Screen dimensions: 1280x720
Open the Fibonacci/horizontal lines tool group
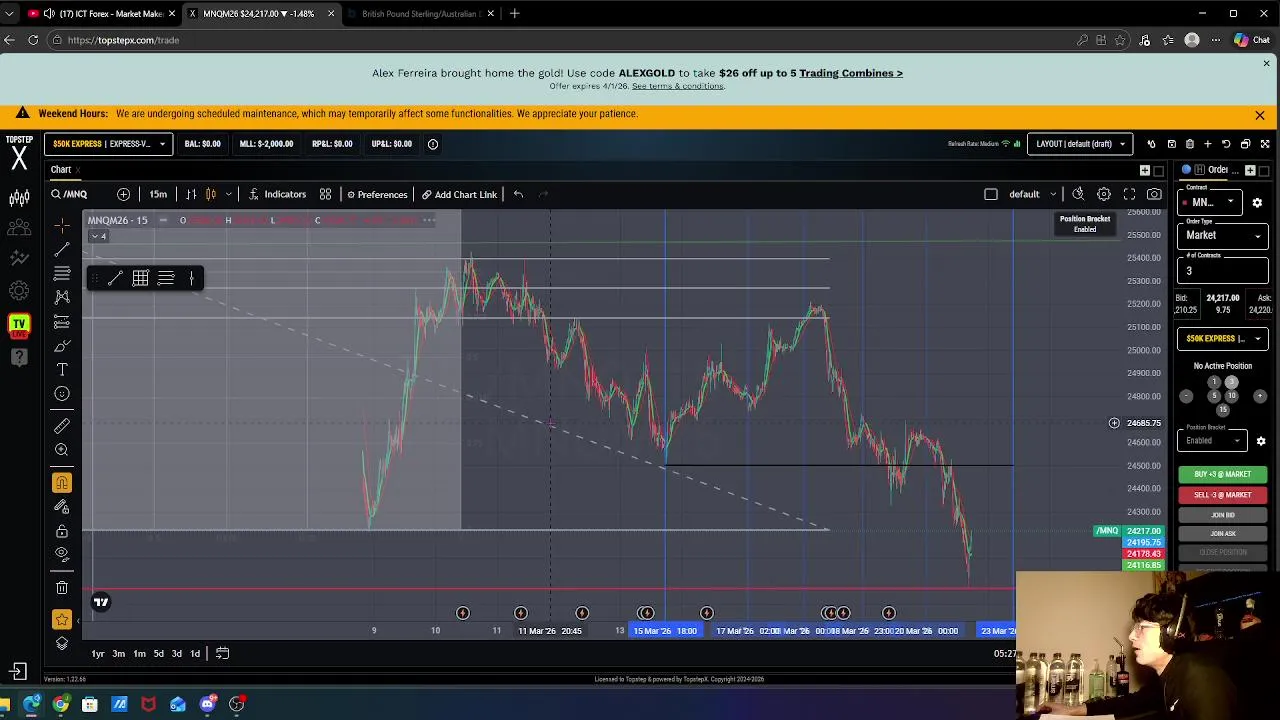tap(62, 273)
